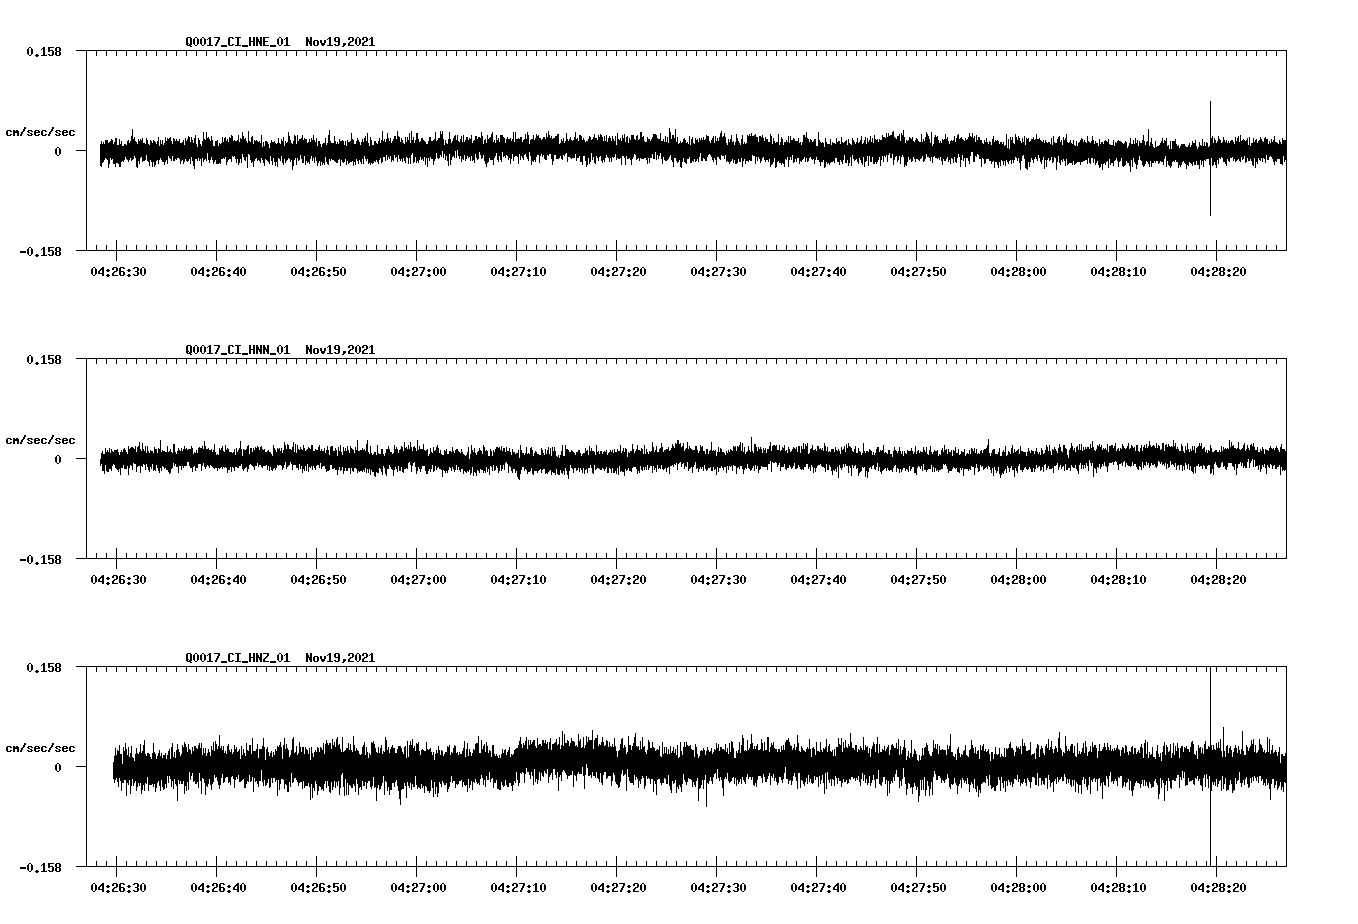This screenshot has height=924, width=1358.
Task: Click 04:27:40 on the HNN time axis
Action: pyautogui.click(x=818, y=579)
